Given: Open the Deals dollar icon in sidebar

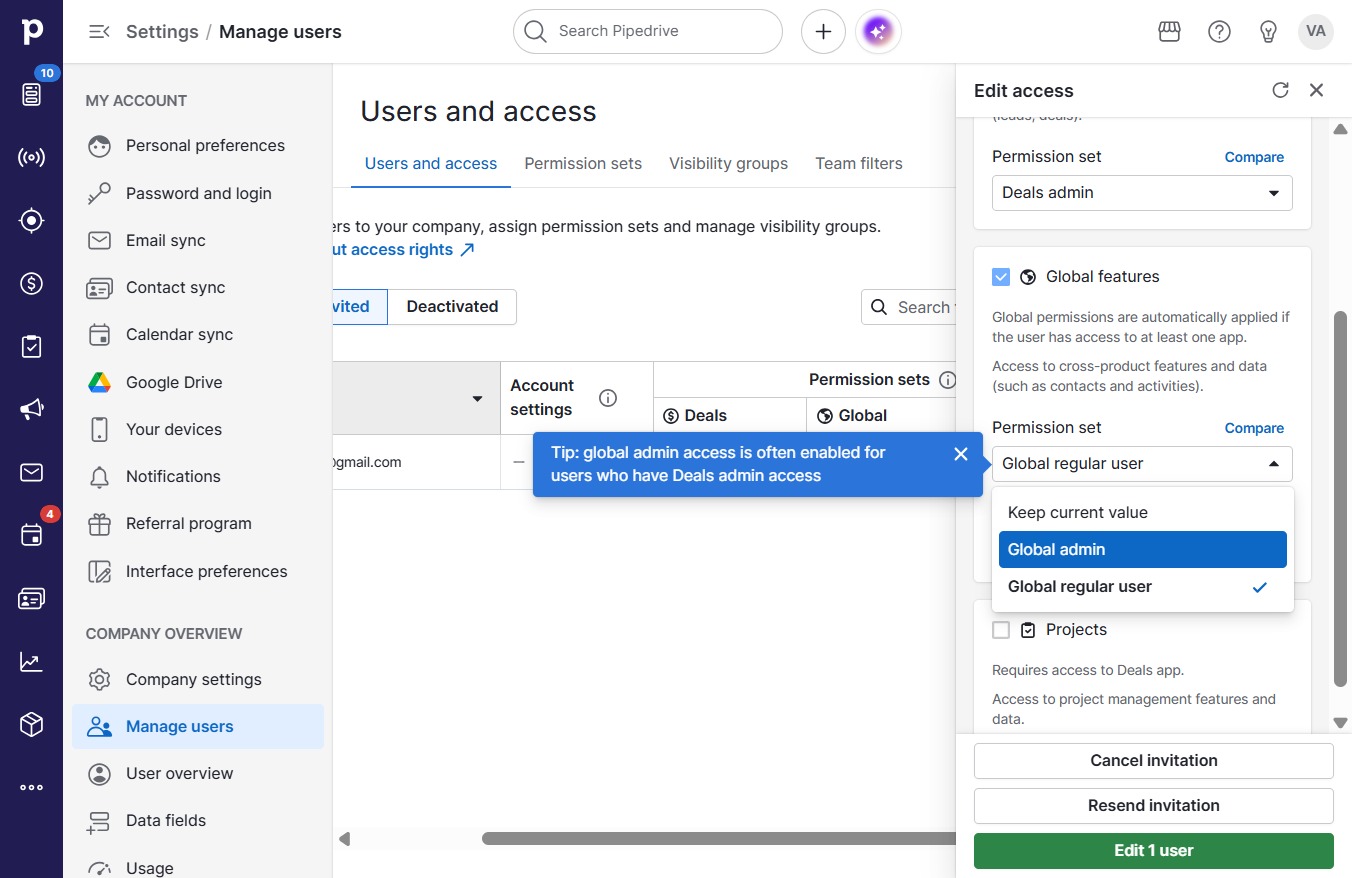Looking at the screenshot, I should click(x=32, y=284).
